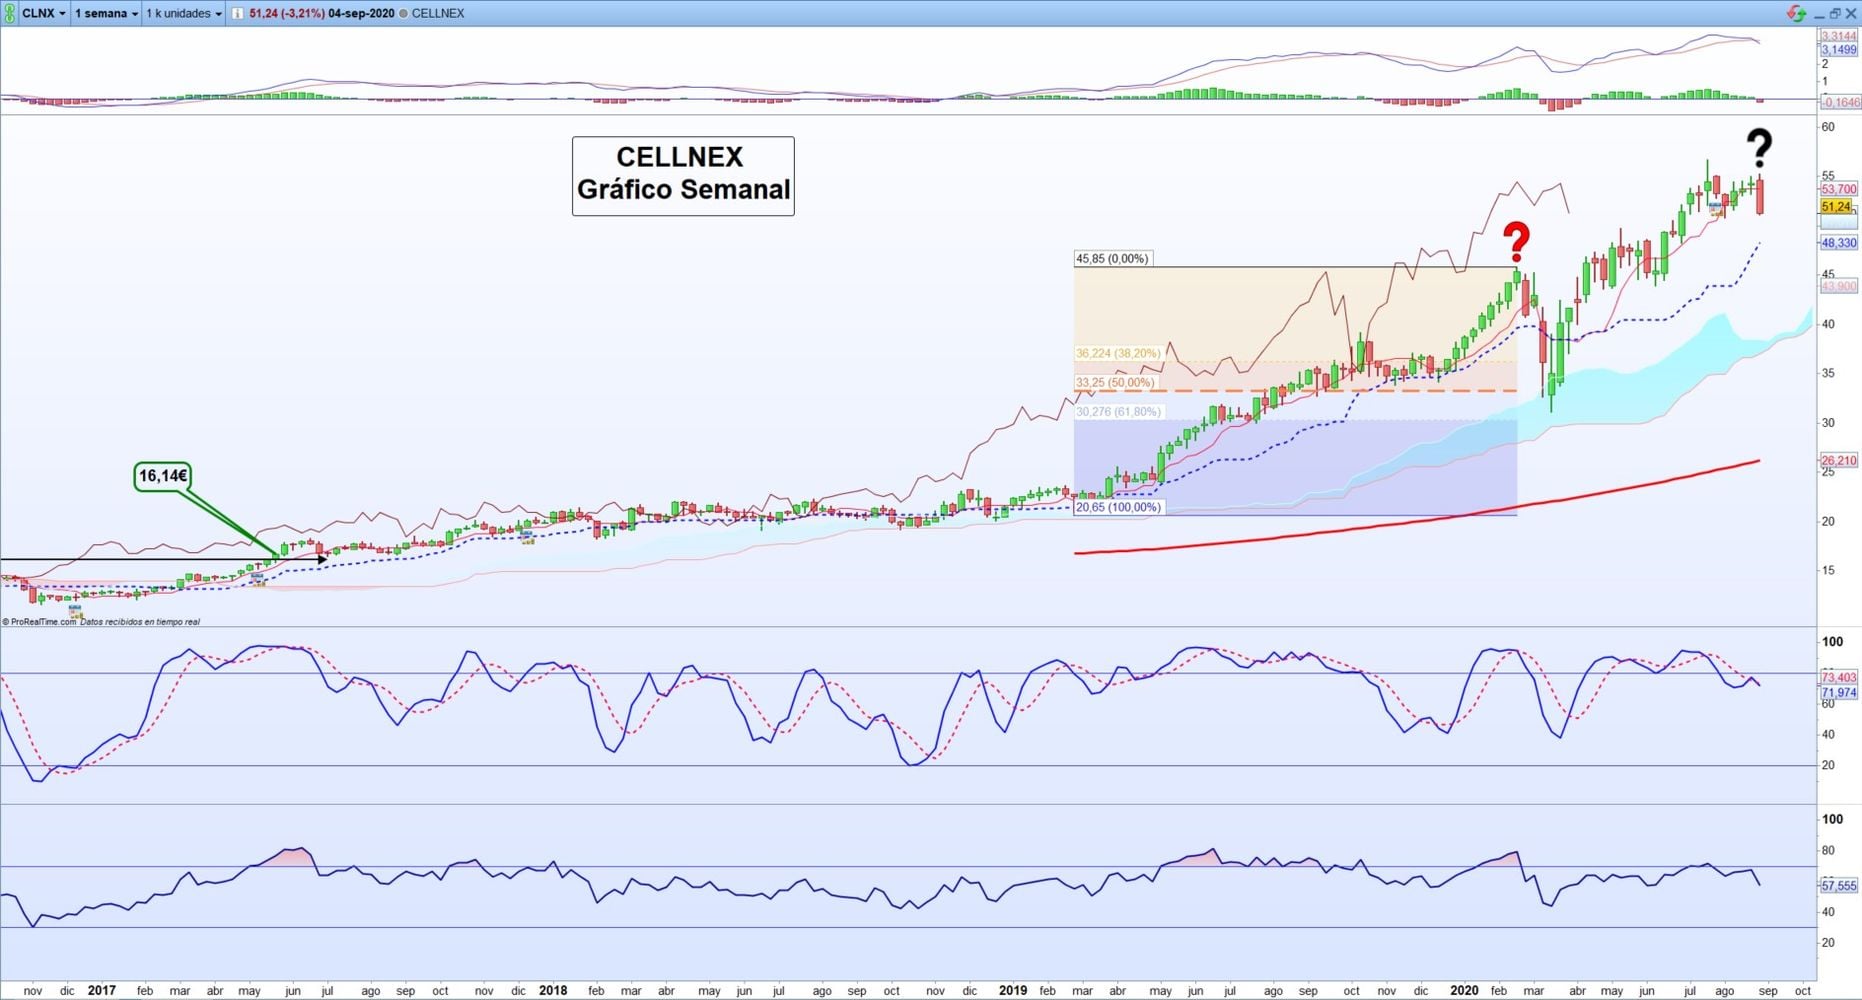
Task: Click the Fibonacci label 33,25 (50,00%)
Action: (1115, 382)
